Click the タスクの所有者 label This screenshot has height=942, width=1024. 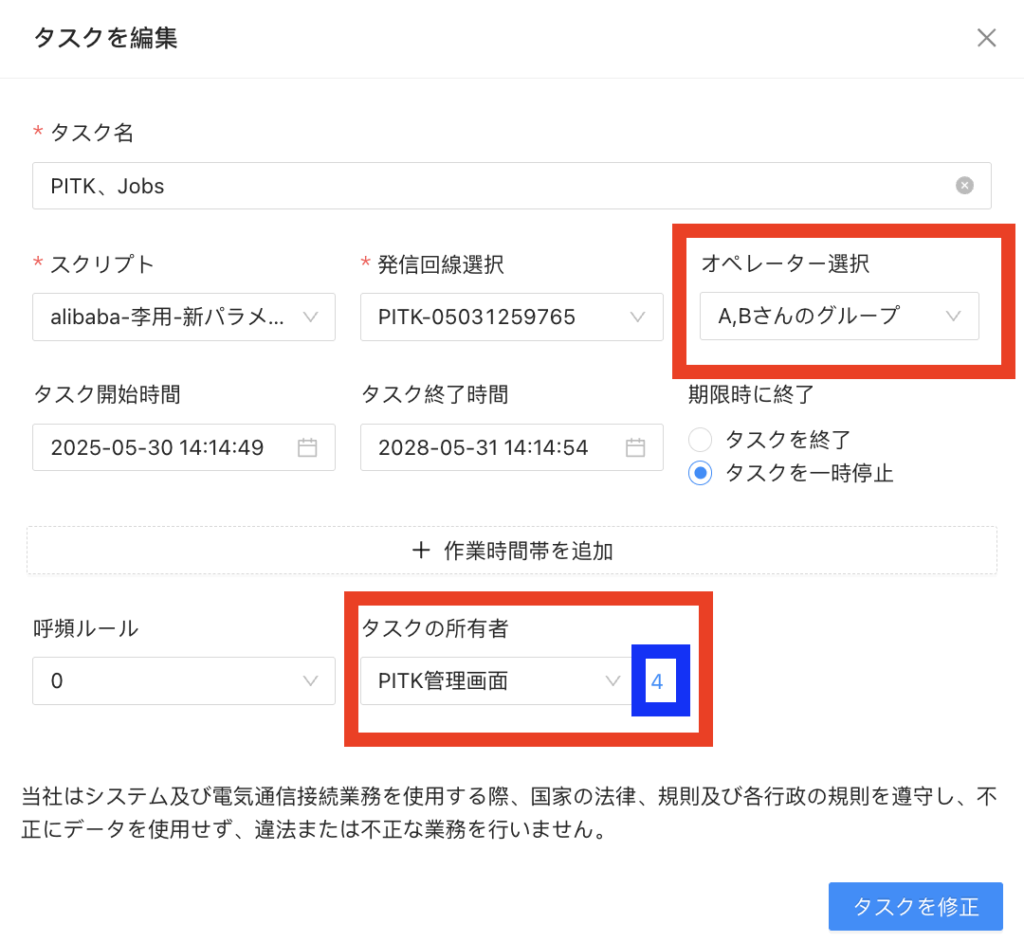pos(435,628)
